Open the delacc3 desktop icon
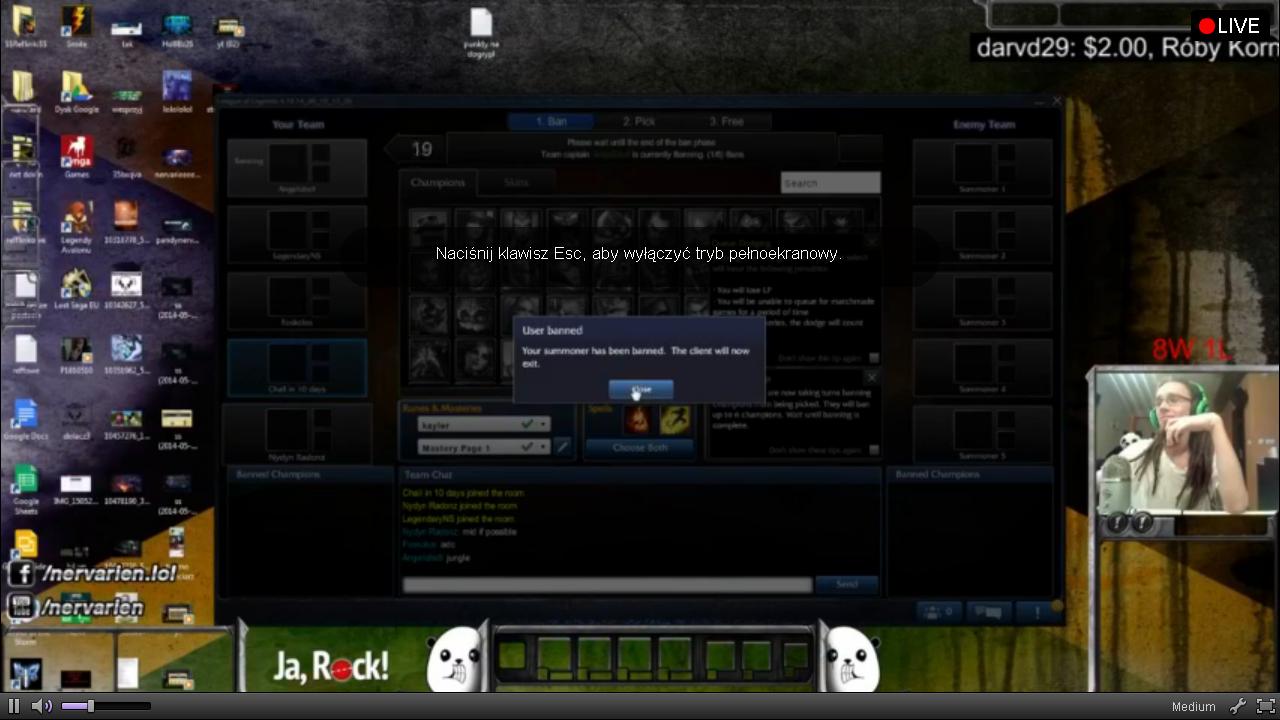 (76, 422)
